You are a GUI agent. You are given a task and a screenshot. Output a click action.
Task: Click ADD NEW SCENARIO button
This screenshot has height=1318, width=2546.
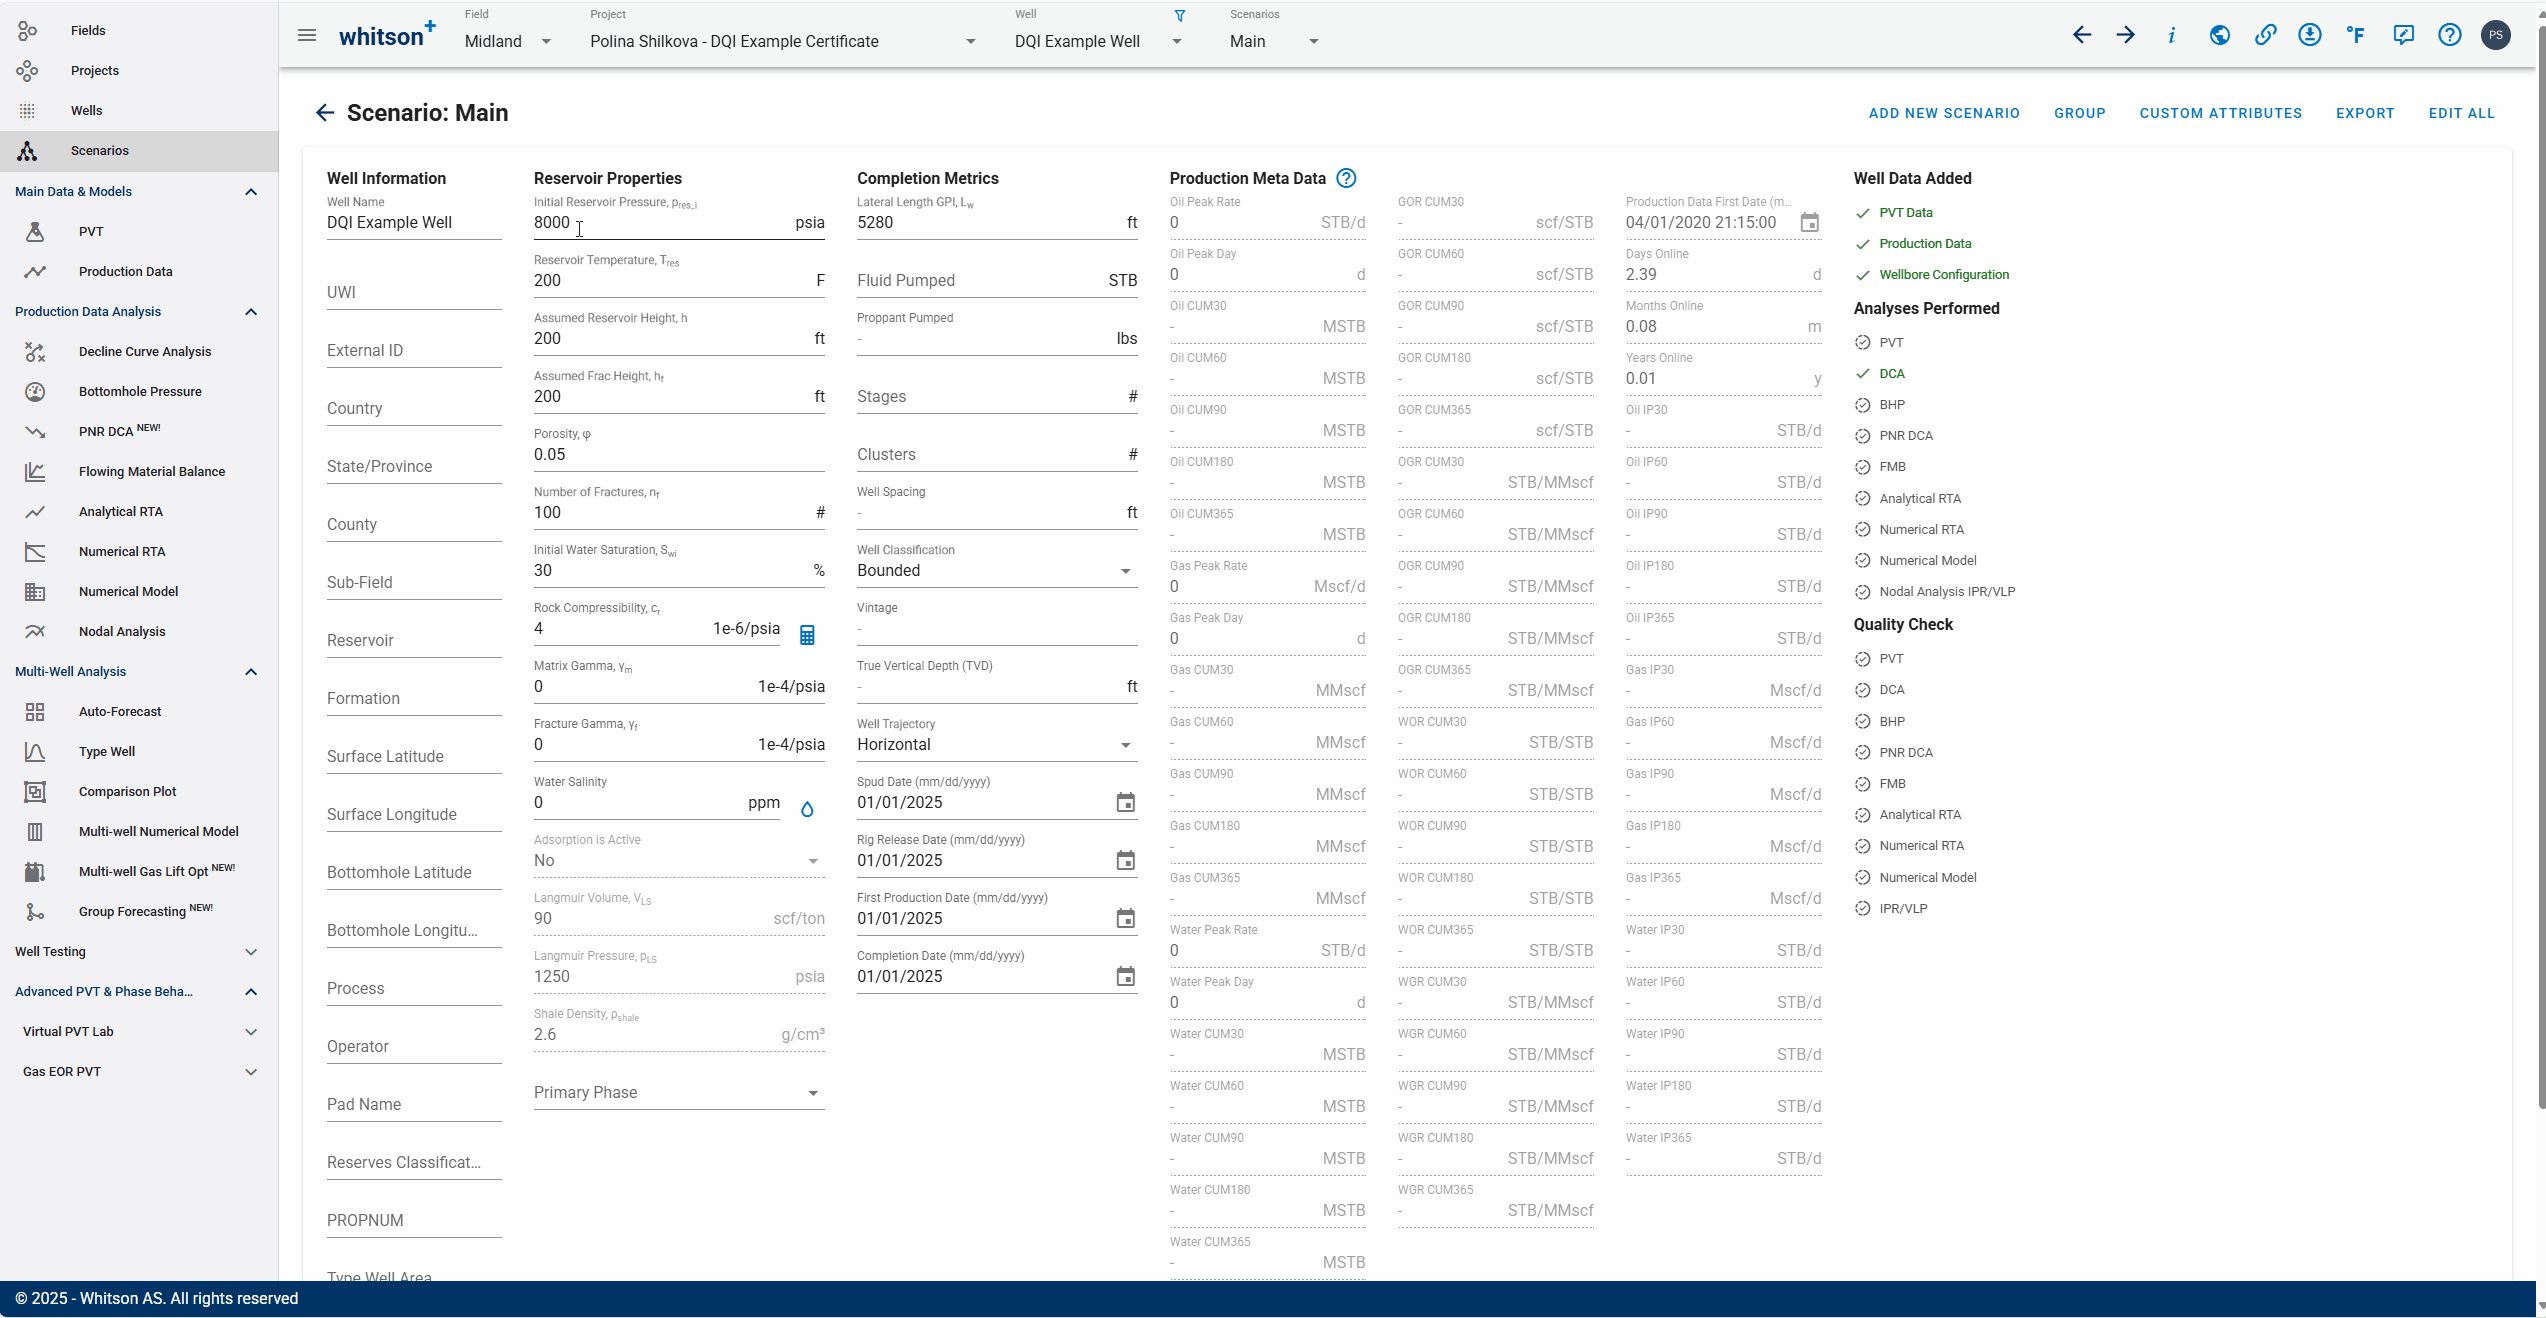(1944, 113)
